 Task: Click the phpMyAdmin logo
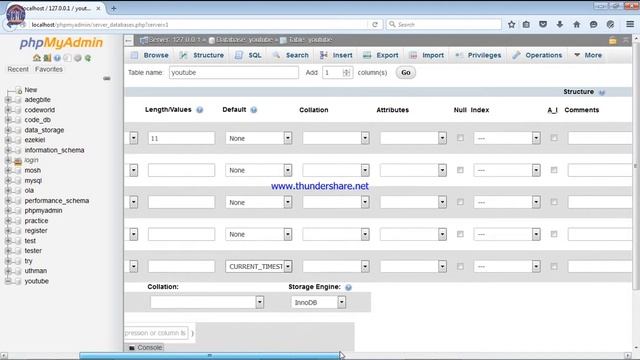click(x=61, y=43)
